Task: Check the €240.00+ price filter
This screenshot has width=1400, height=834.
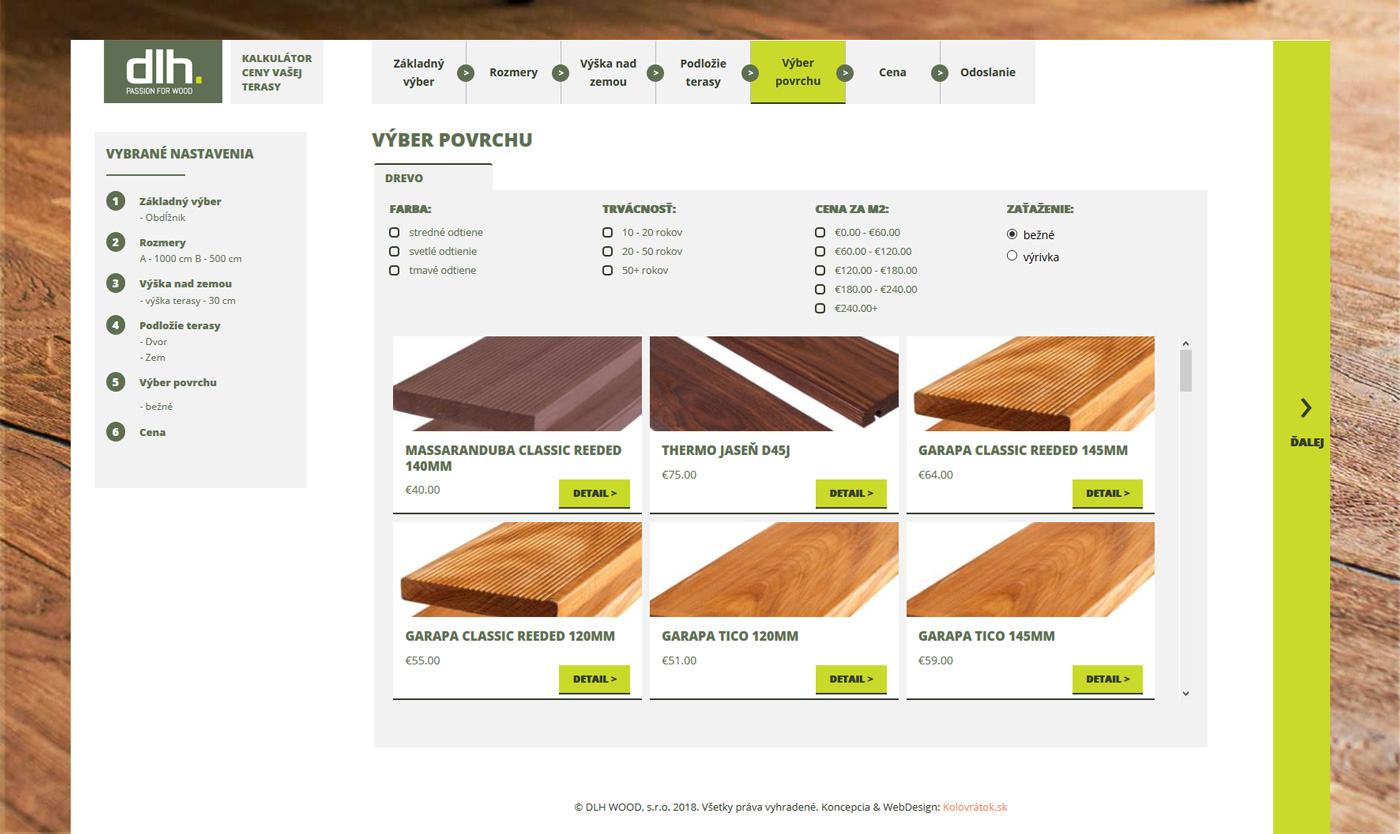Action: (x=820, y=308)
